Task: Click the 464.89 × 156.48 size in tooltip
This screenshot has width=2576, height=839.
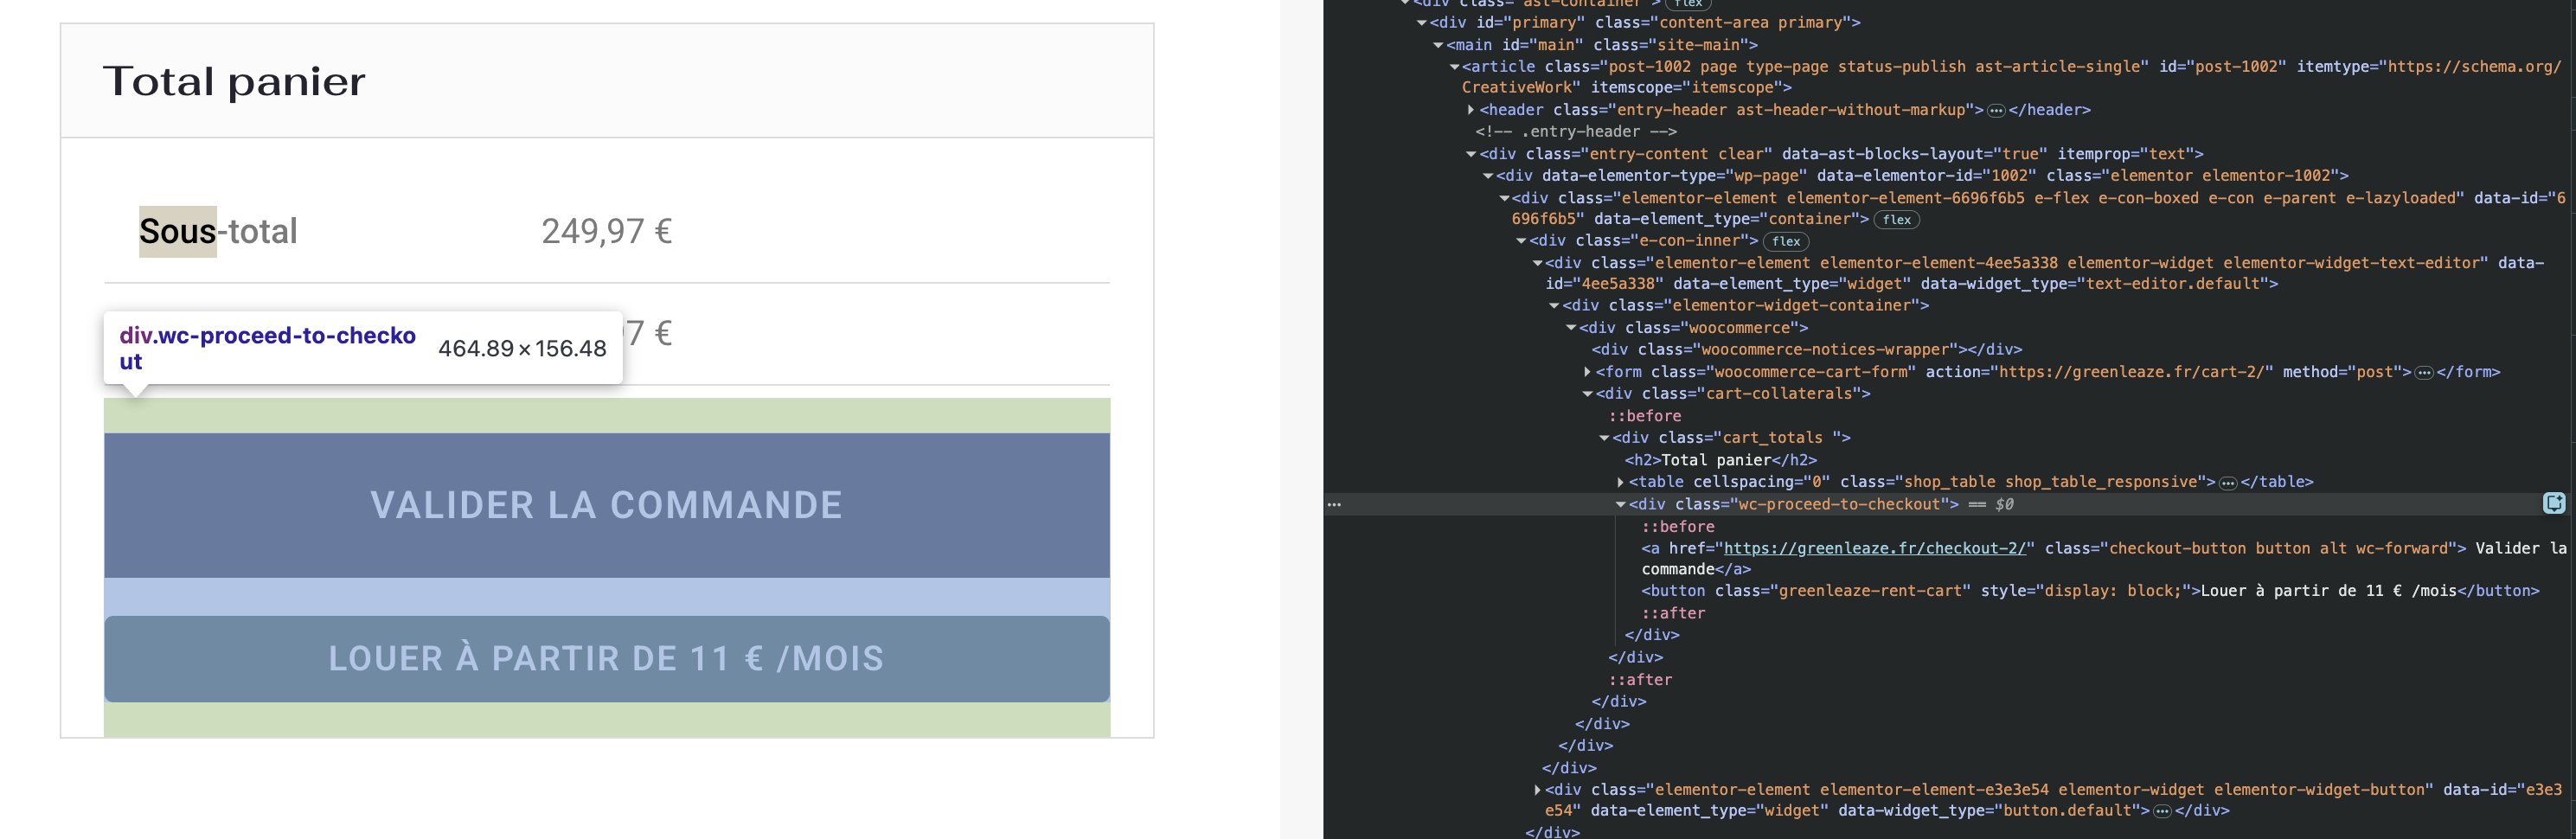Action: 522,349
